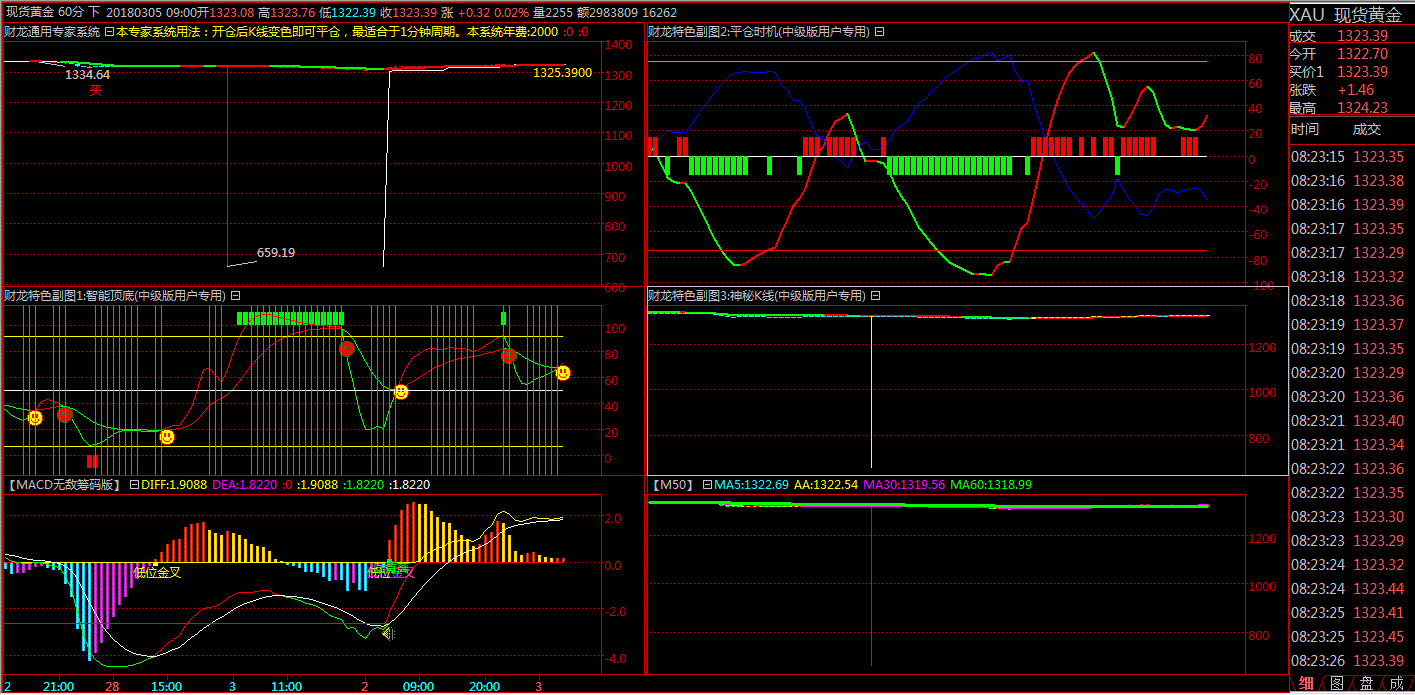Click the 低1322.39 low value in header
The image size is (1415, 695).
click(x=348, y=13)
